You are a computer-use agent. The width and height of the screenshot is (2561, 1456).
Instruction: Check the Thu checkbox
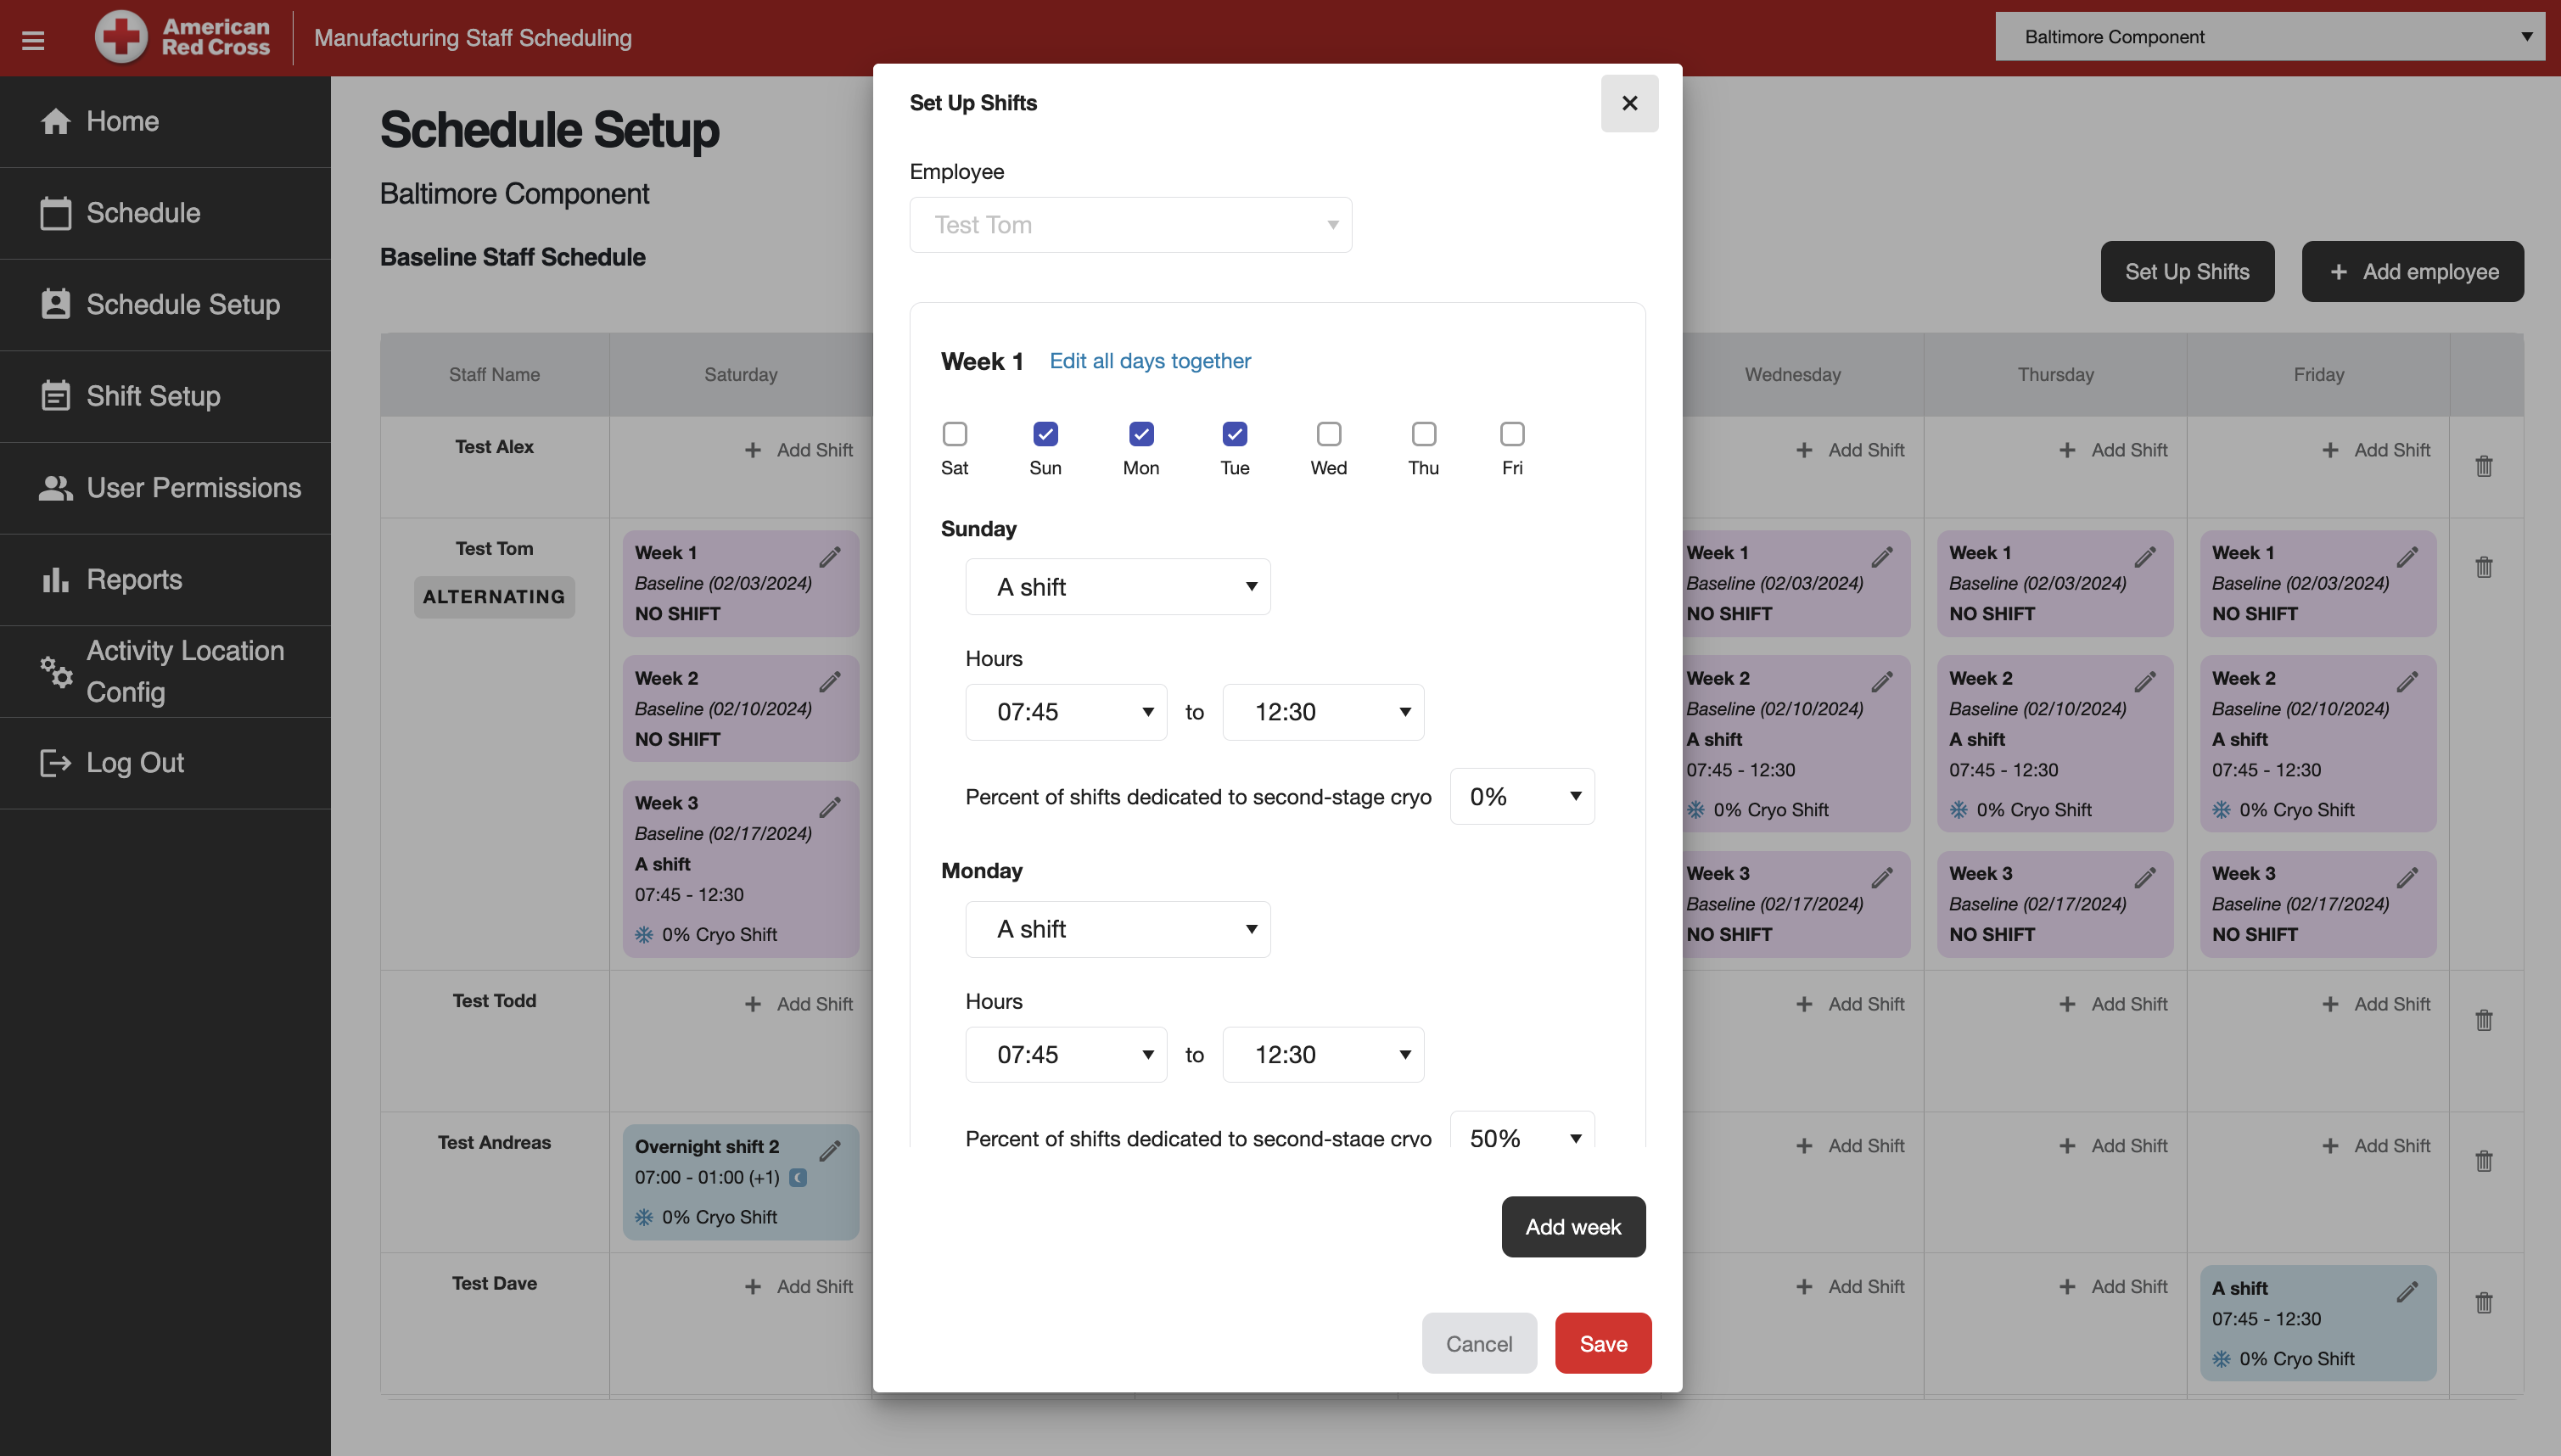click(1424, 434)
